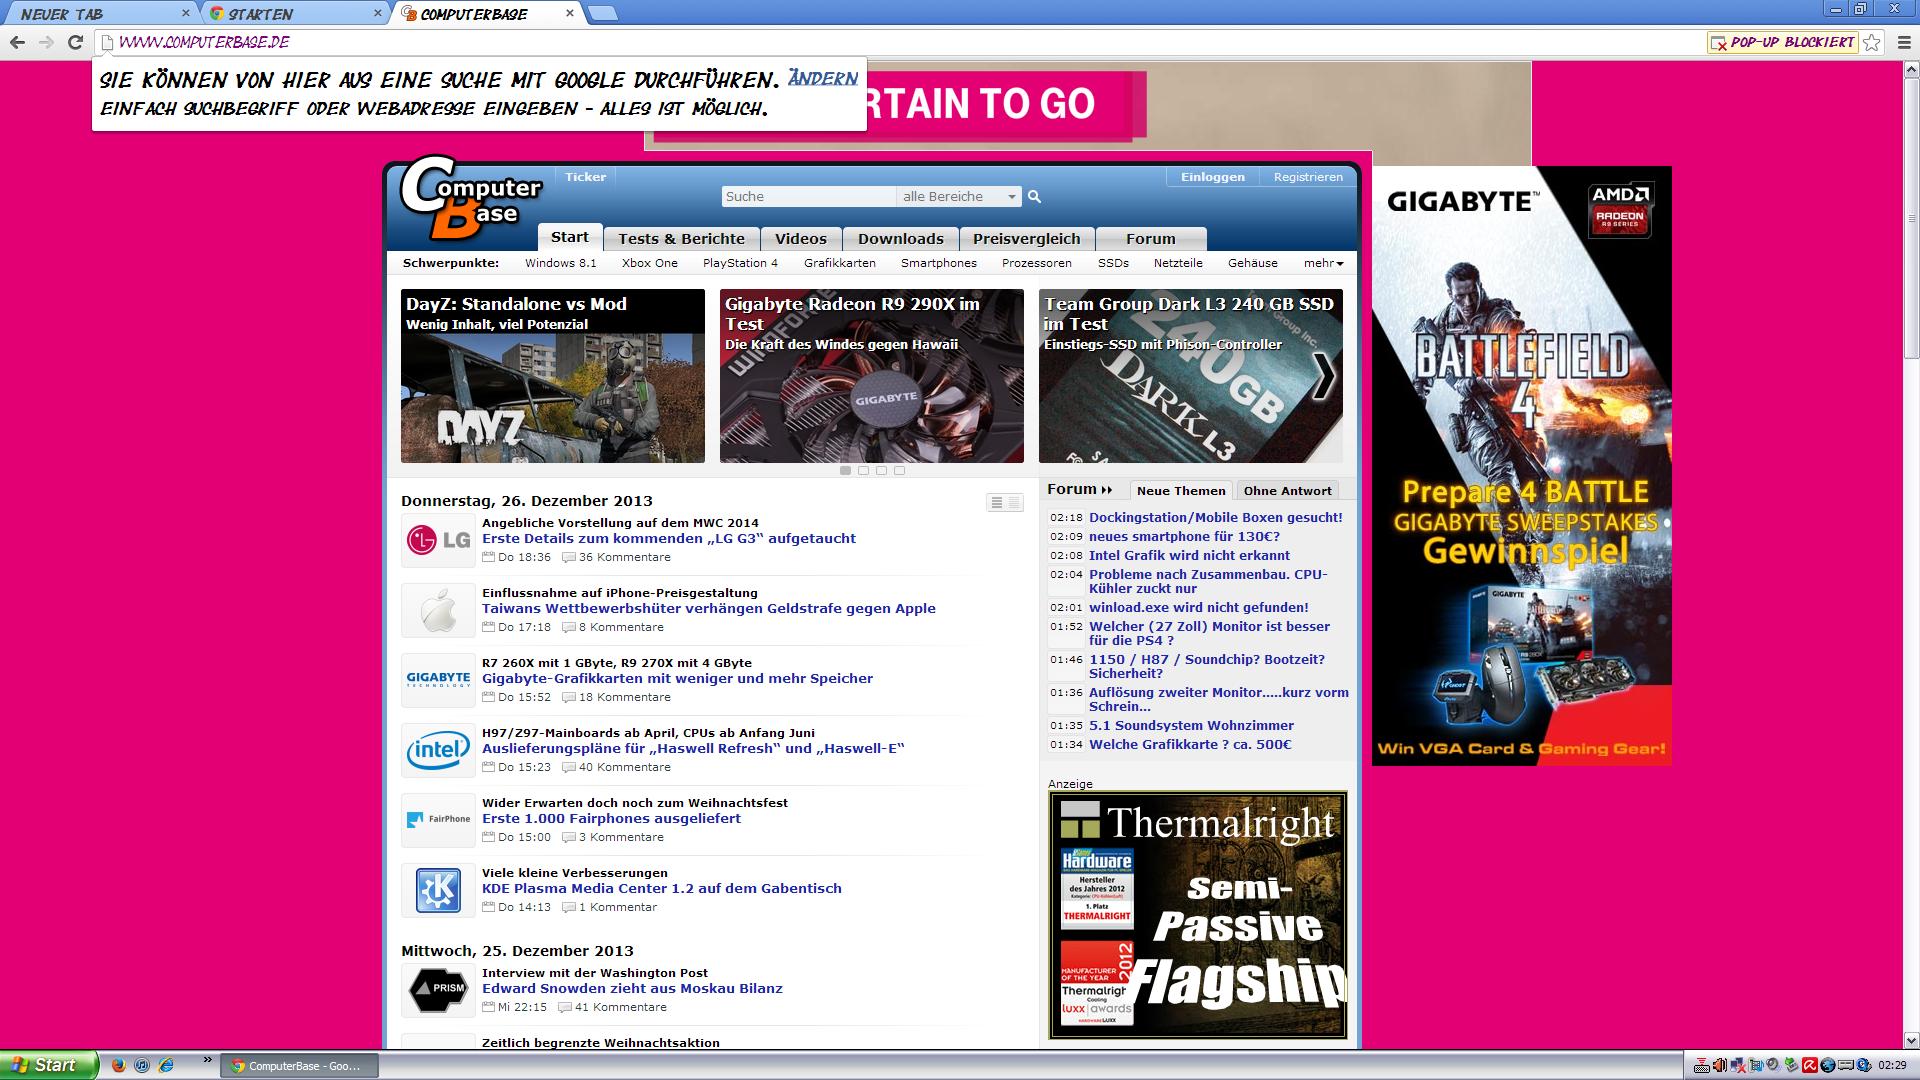Bookmark page with the star icon
Image resolution: width=1920 pixels, height=1080 pixels.
click(1872, 42)
